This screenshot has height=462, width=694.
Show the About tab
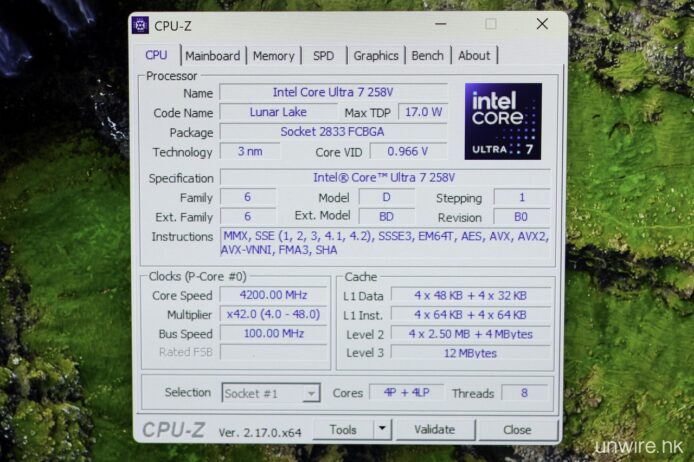[x=474, y=56]
